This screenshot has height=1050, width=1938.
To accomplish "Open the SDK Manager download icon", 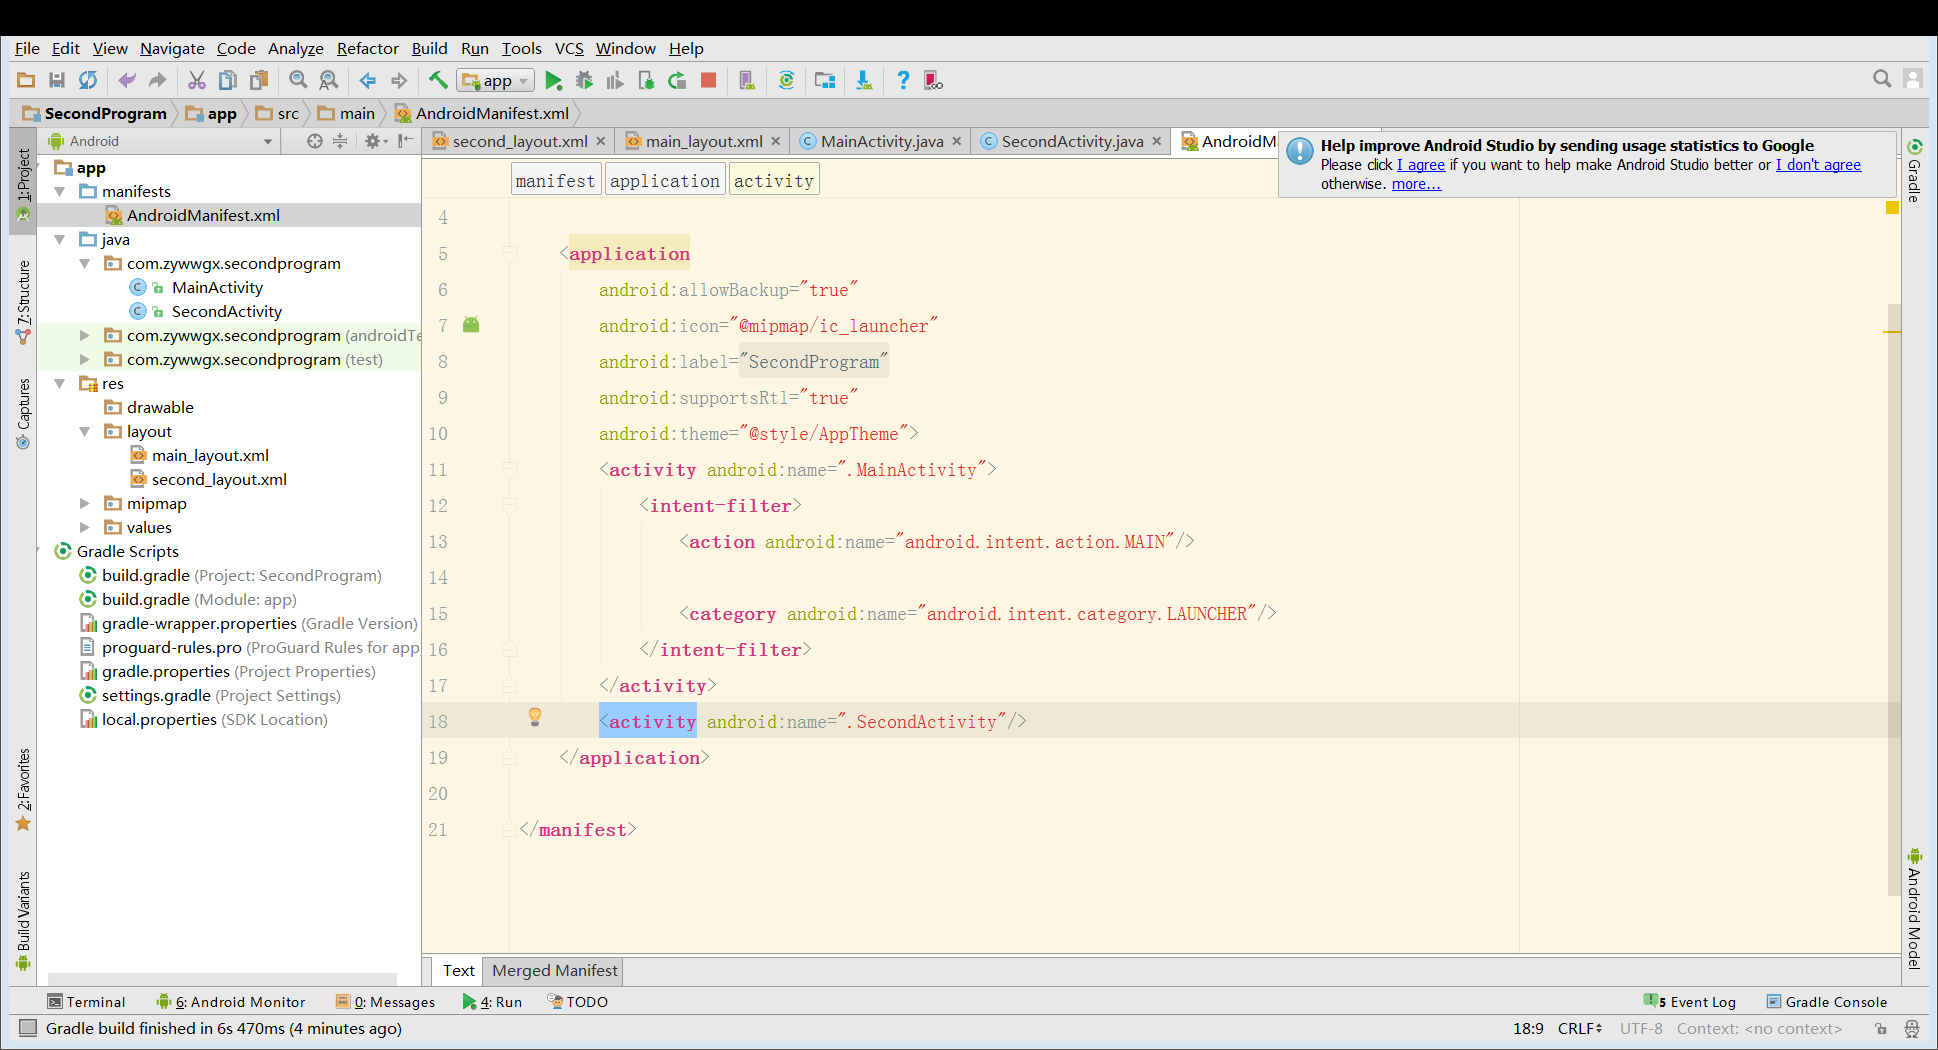I will [x=863, y=81].
